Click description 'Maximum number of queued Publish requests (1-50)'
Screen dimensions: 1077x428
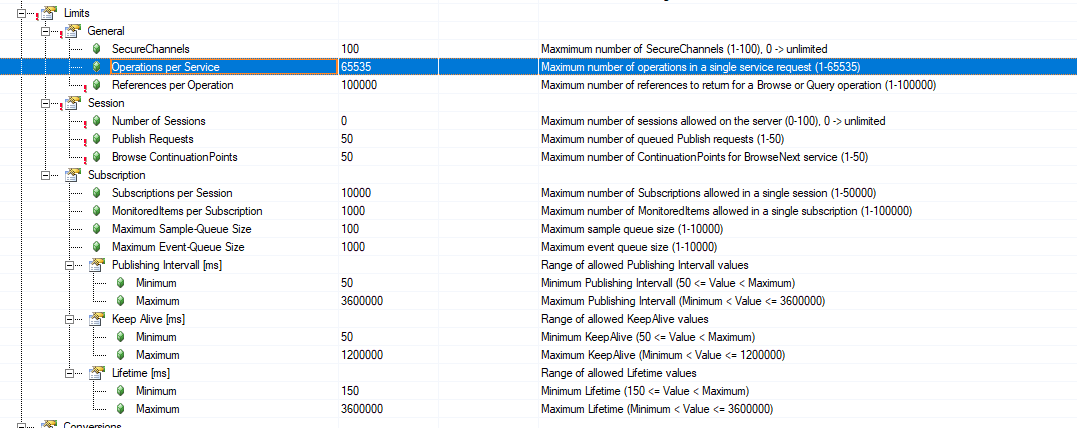pos(664,139)
